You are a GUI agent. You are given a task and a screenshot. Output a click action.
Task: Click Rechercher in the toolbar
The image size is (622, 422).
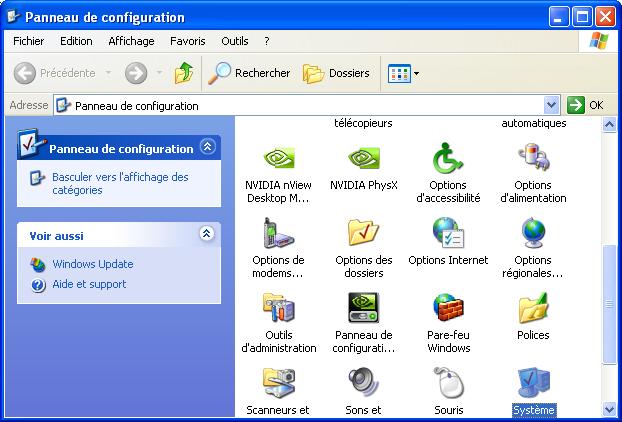point(249,73)
